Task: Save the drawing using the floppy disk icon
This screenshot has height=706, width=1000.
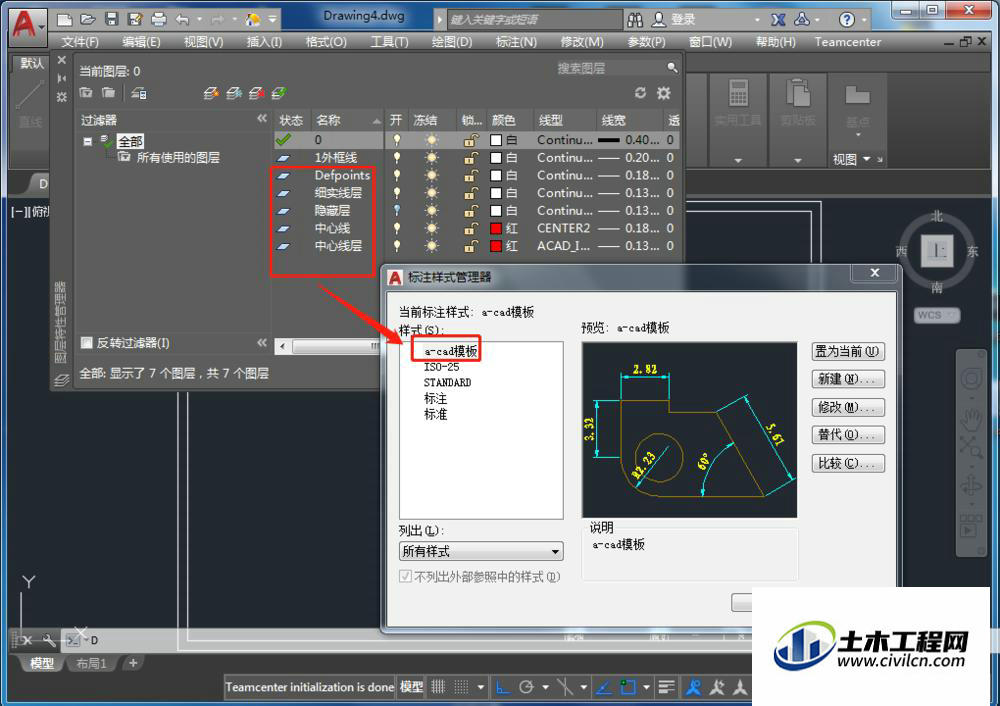Action: tap(112, 20)
